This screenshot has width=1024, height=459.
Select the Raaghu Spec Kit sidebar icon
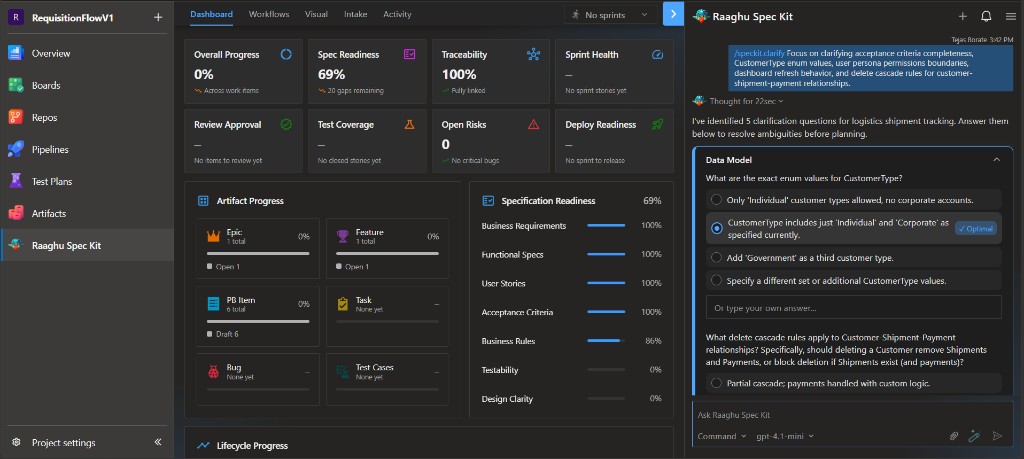click(x=16, y=245)
